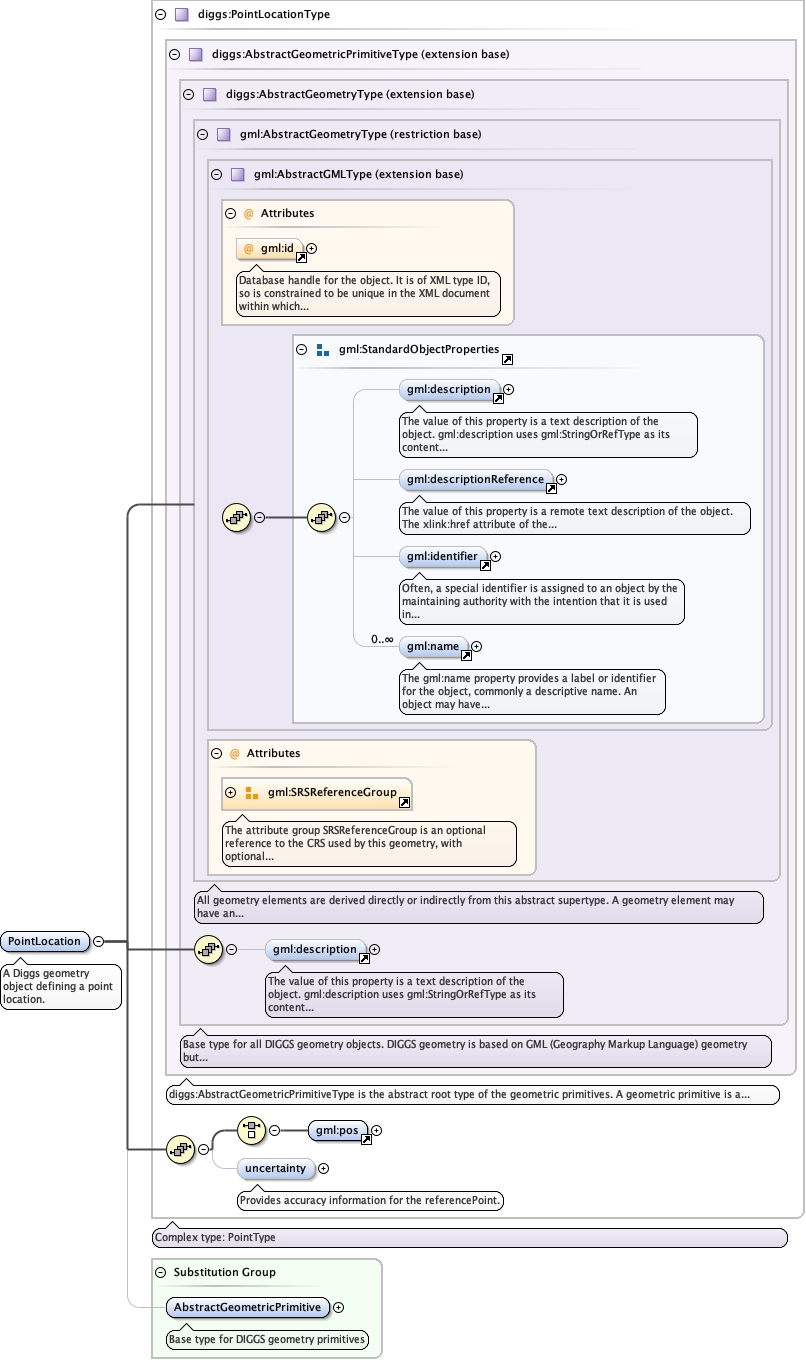Click the sequence compositor icon beside PointLocation uncertainty group
The image size is (806, 1360).
click(180, 1150)
